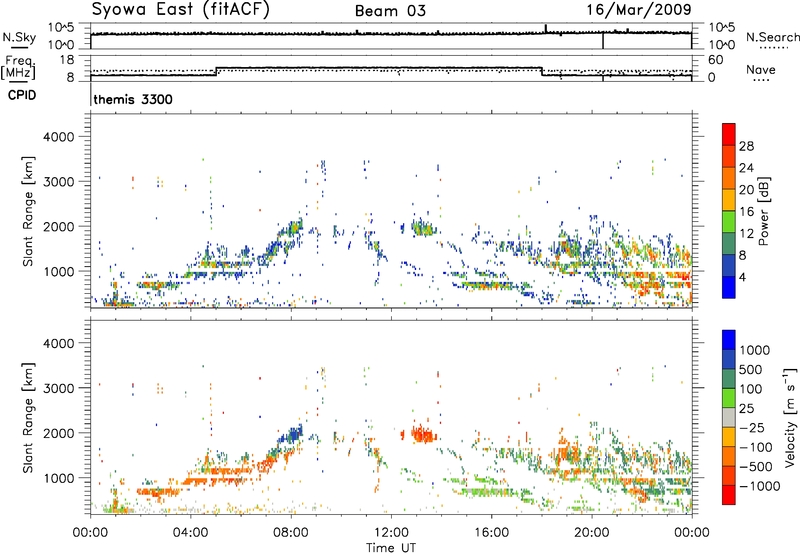Image resolution: width=800 pixels, height=554 pixels.
Task: Click the "Time UT" axis title
Action: [x=391, y=548]
